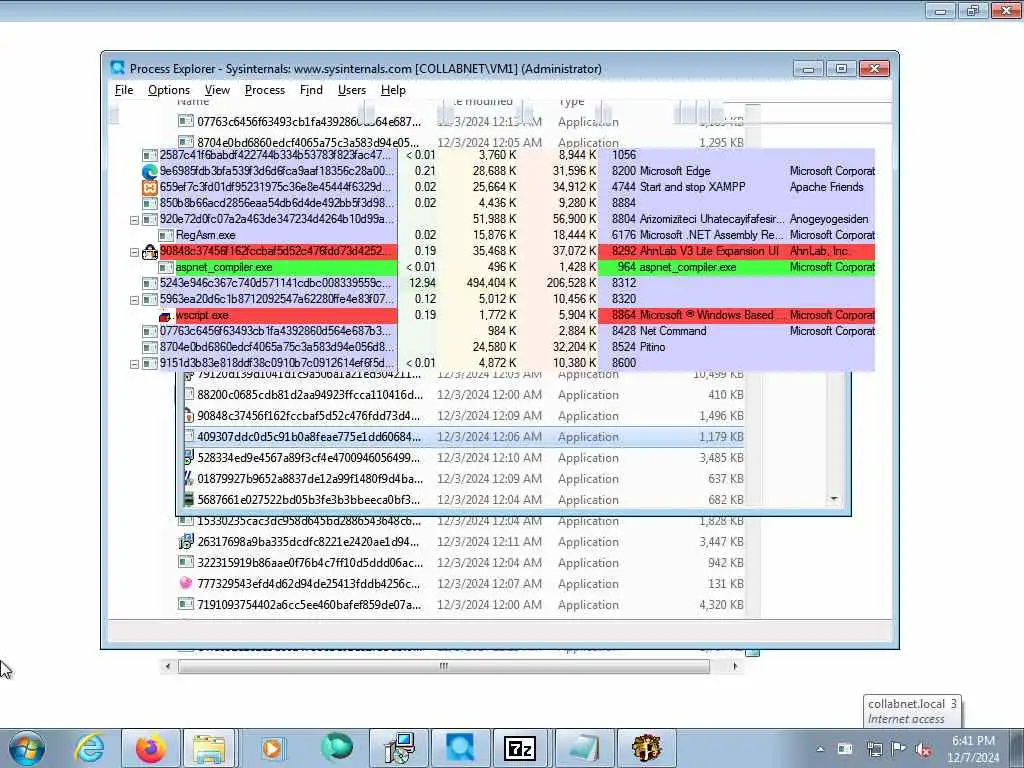Open the File menu

(x=123, y=90)
